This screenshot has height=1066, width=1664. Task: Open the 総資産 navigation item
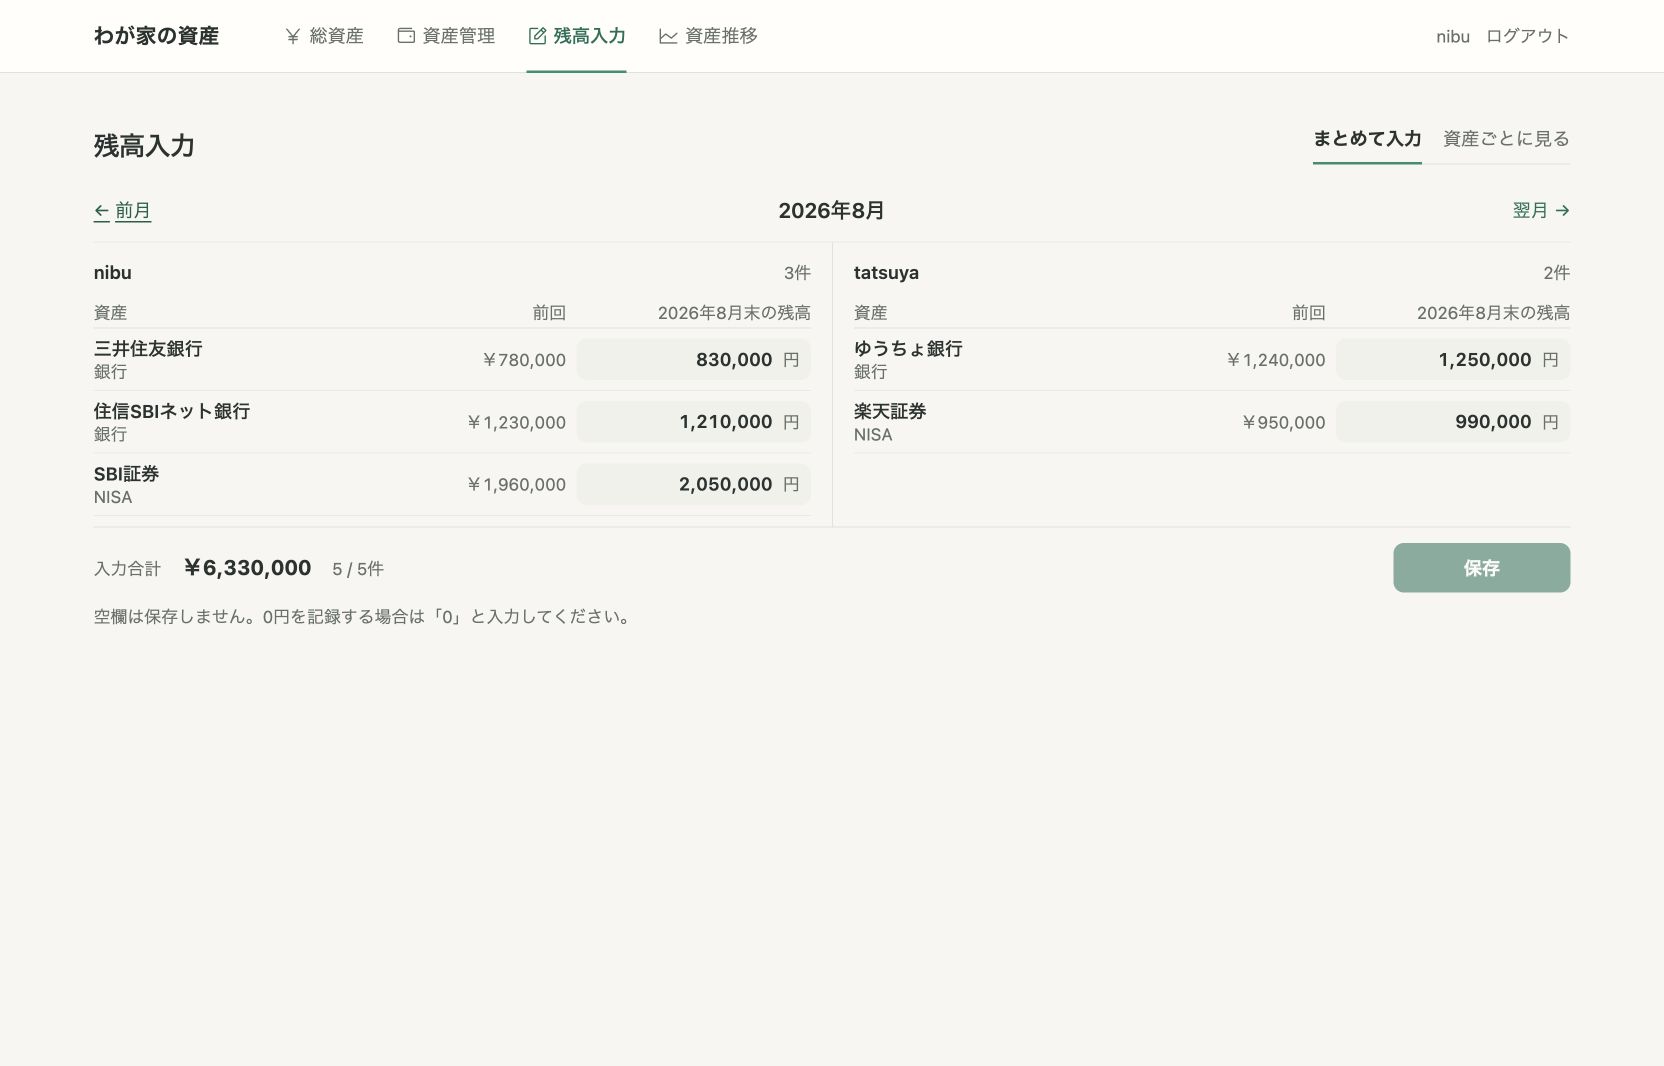coord(324,36)
